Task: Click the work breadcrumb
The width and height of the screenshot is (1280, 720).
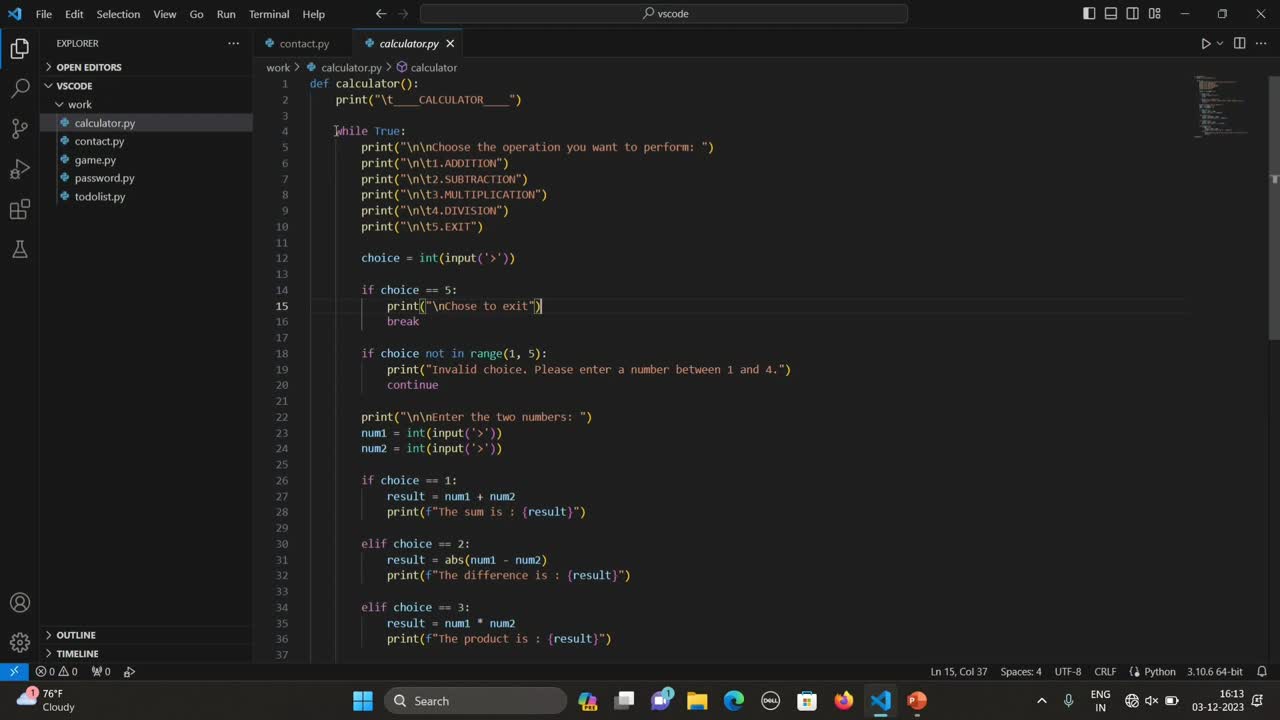Action: 278,68
